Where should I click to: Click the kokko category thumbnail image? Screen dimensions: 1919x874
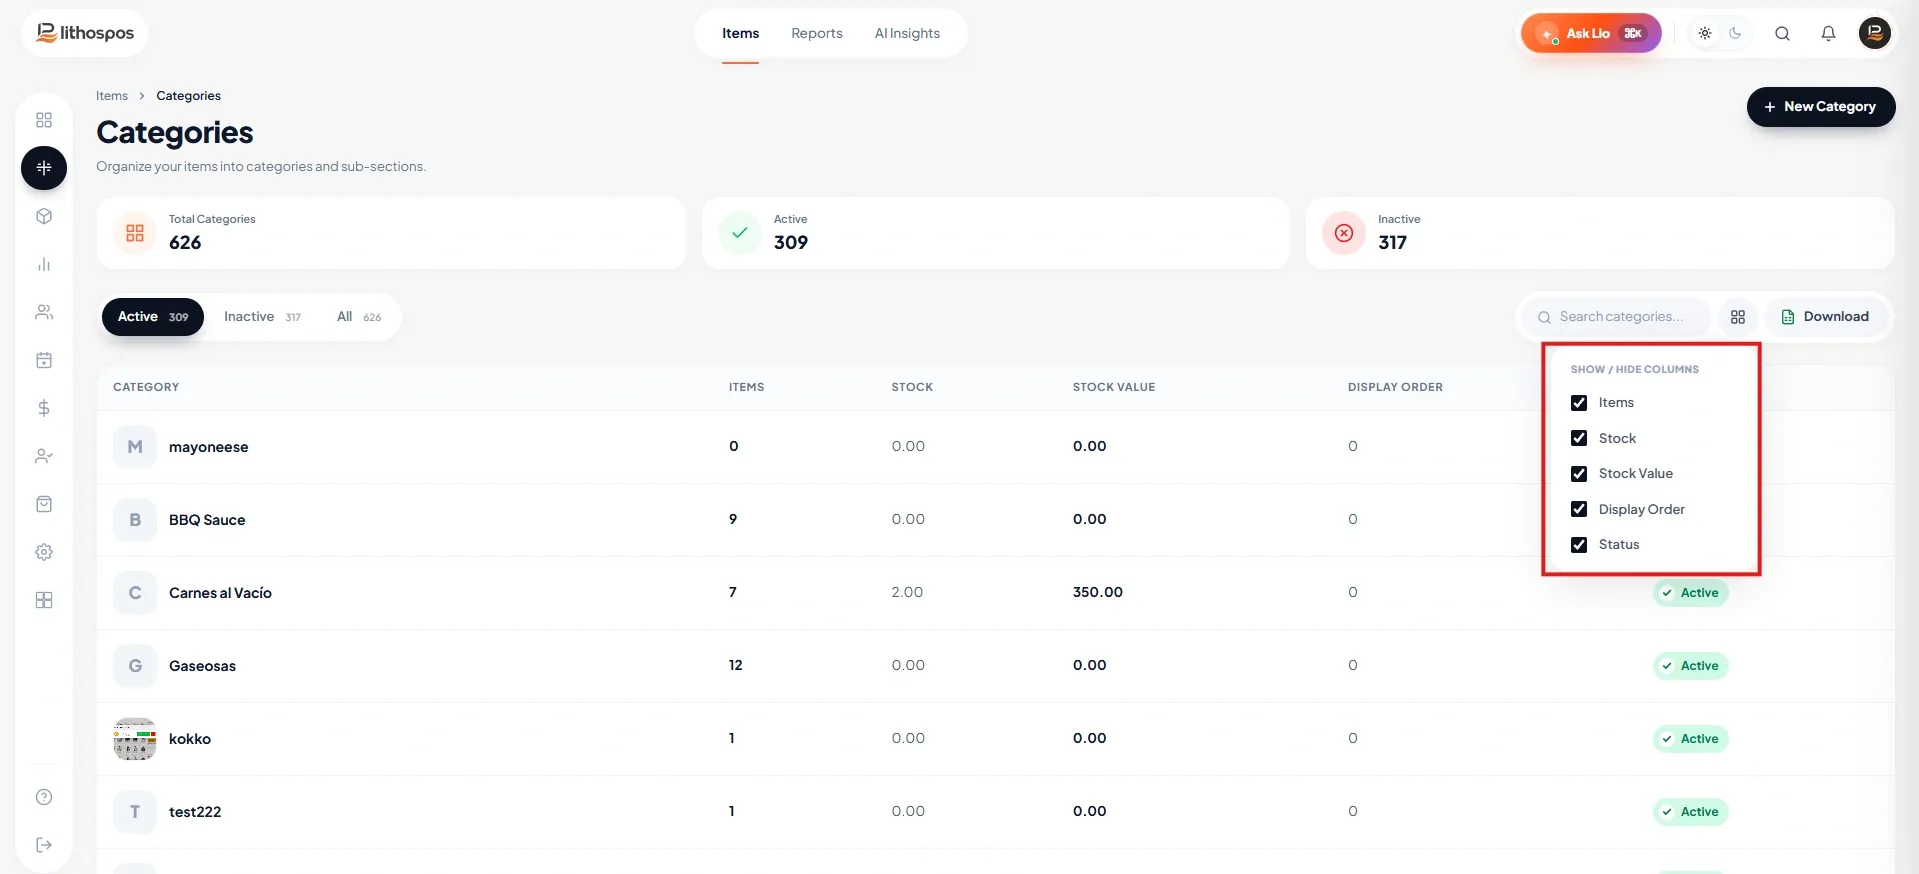click(x=135, y=739)
